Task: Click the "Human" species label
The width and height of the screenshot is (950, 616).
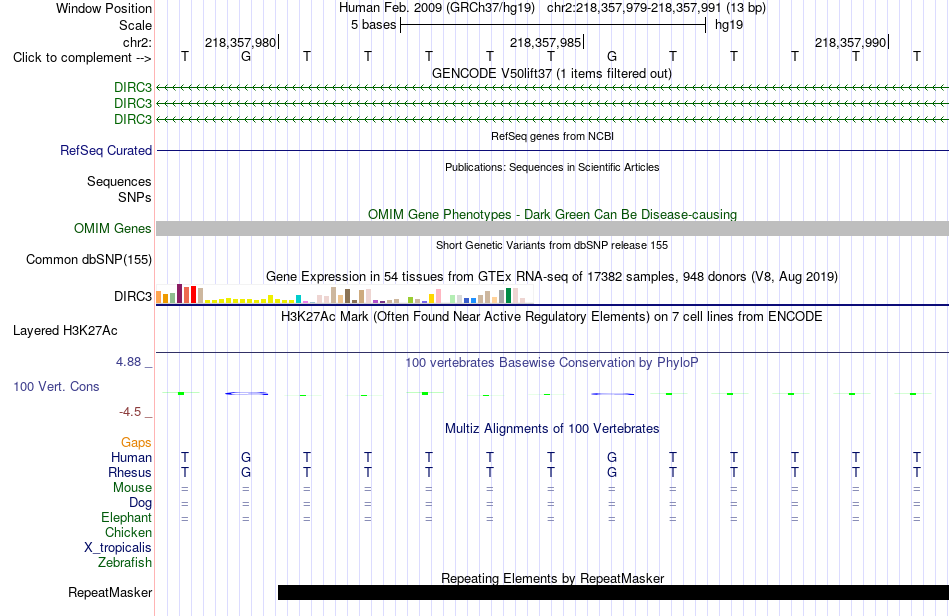Action: pyautogui.click(x=131, y=457)
